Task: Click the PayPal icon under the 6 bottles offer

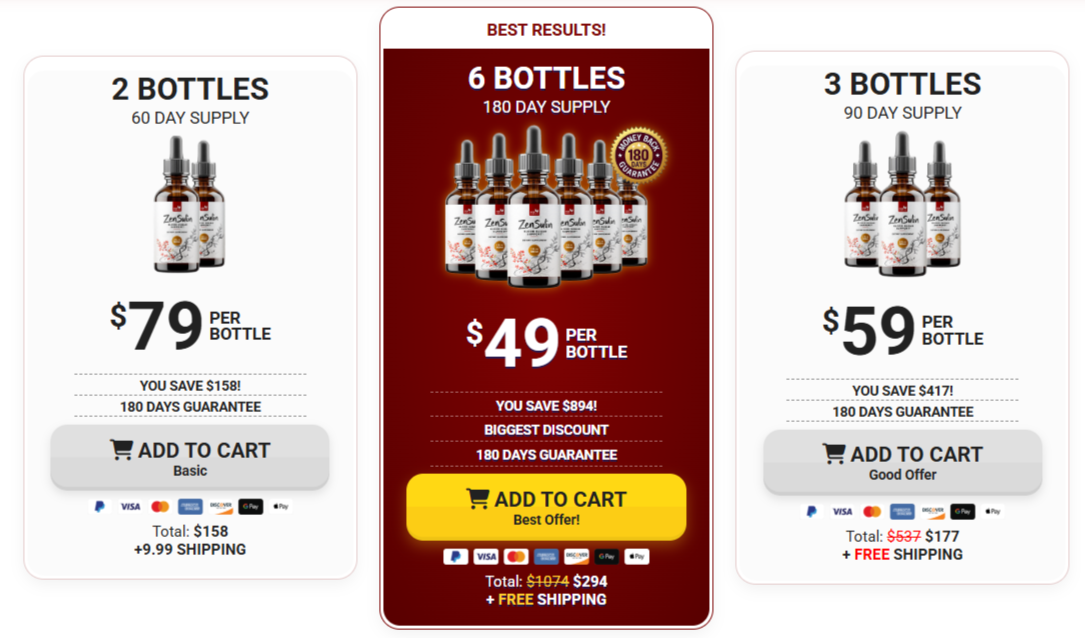Action: (x=455, y=556)
